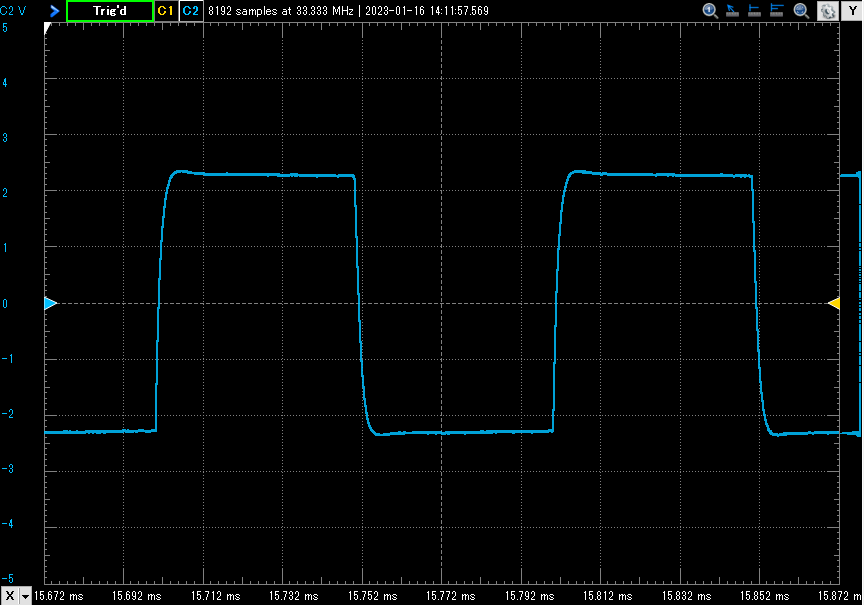Click the 15.852 ms time axis label

pos(765,596)
